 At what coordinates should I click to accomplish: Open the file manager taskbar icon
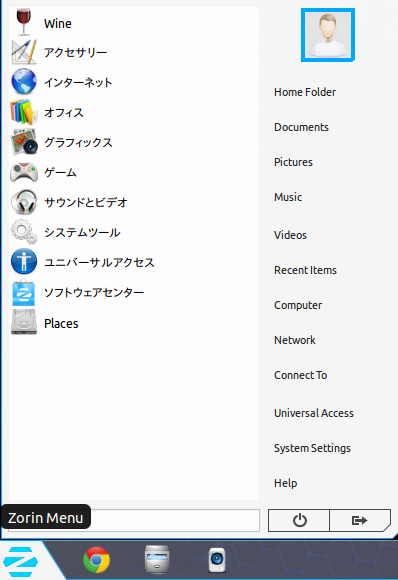click(157, 560)
